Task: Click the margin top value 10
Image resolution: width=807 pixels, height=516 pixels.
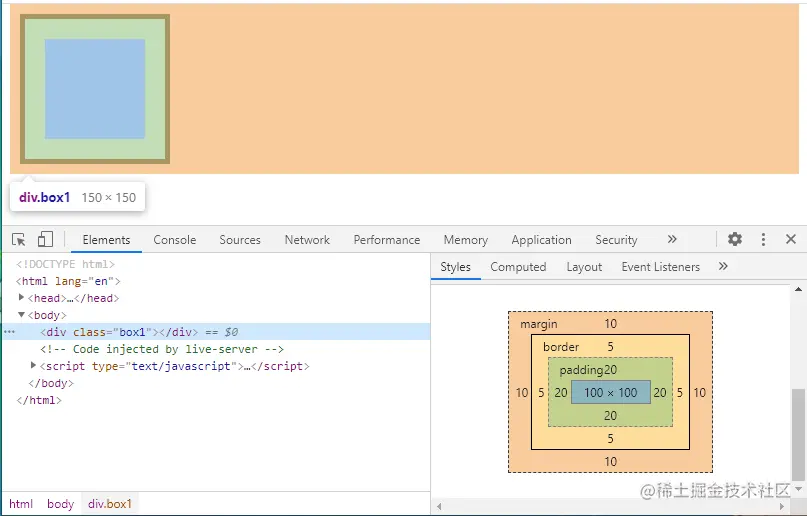Action: 610,324
